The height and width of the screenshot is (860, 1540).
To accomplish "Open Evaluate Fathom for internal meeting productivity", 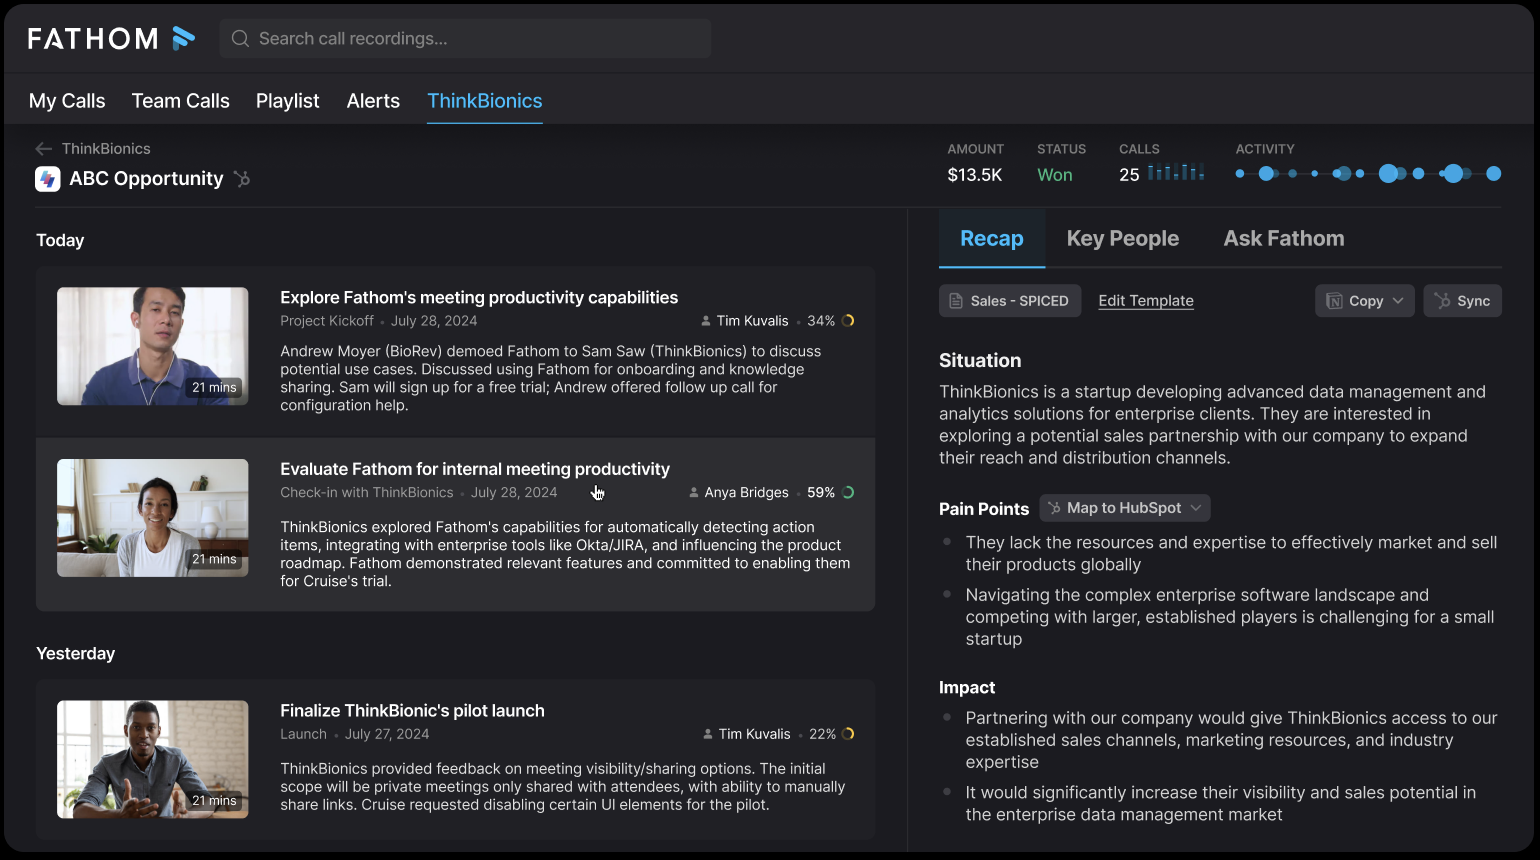I will 475,469.
